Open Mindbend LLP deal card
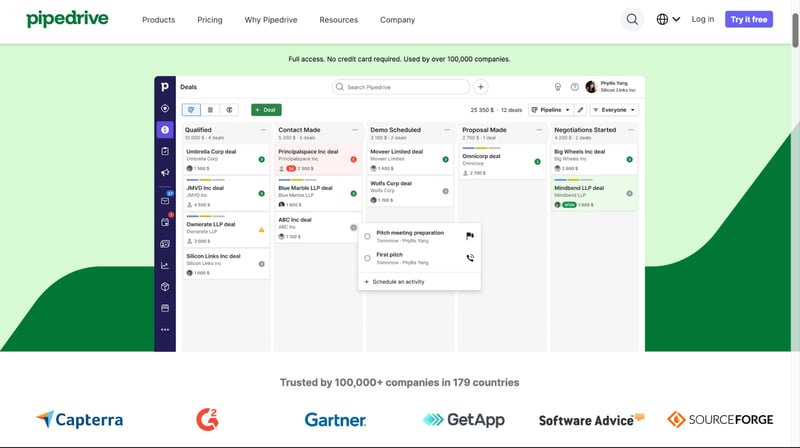The width and height of the screenshot is (800, 448). [594, 193]
